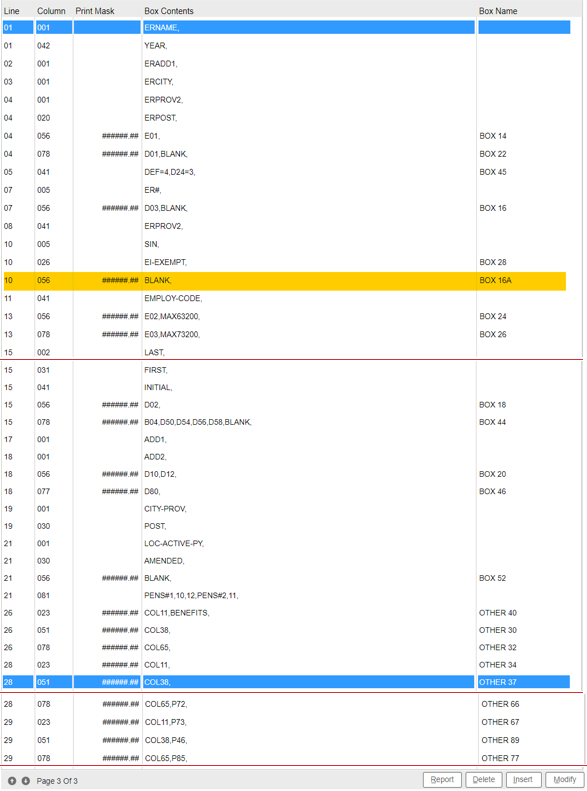Click the Line column header
Screen dimensions: 587x791
coord(11,11)
